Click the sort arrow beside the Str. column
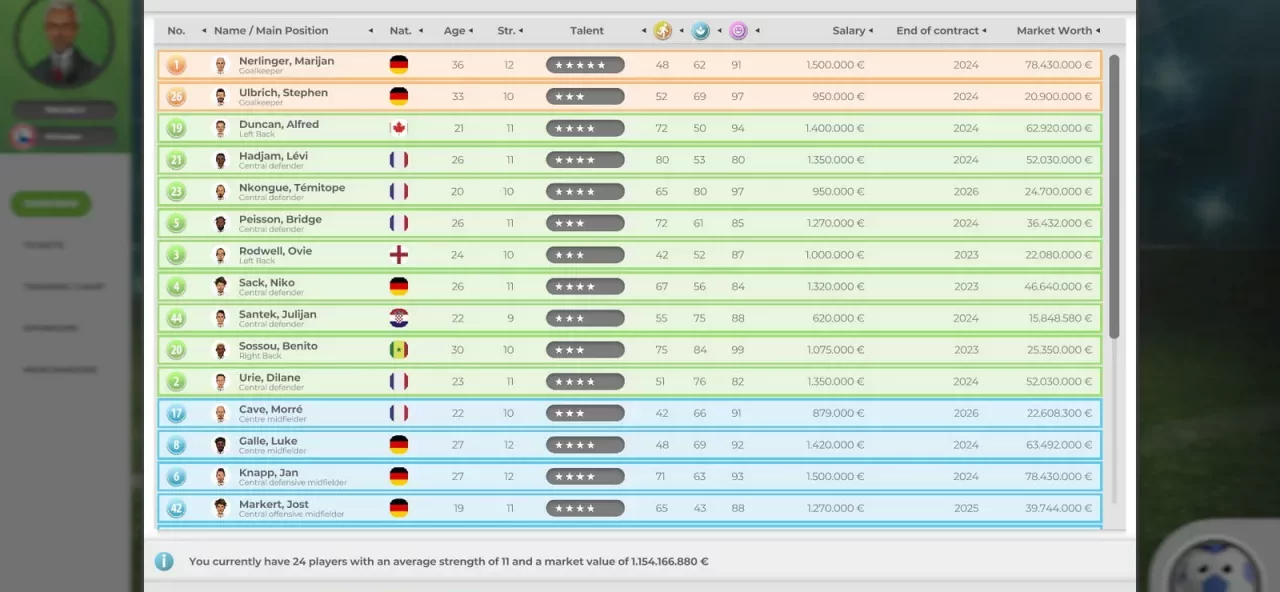The height and width of the screenshot is (592, 1280). 521,31
